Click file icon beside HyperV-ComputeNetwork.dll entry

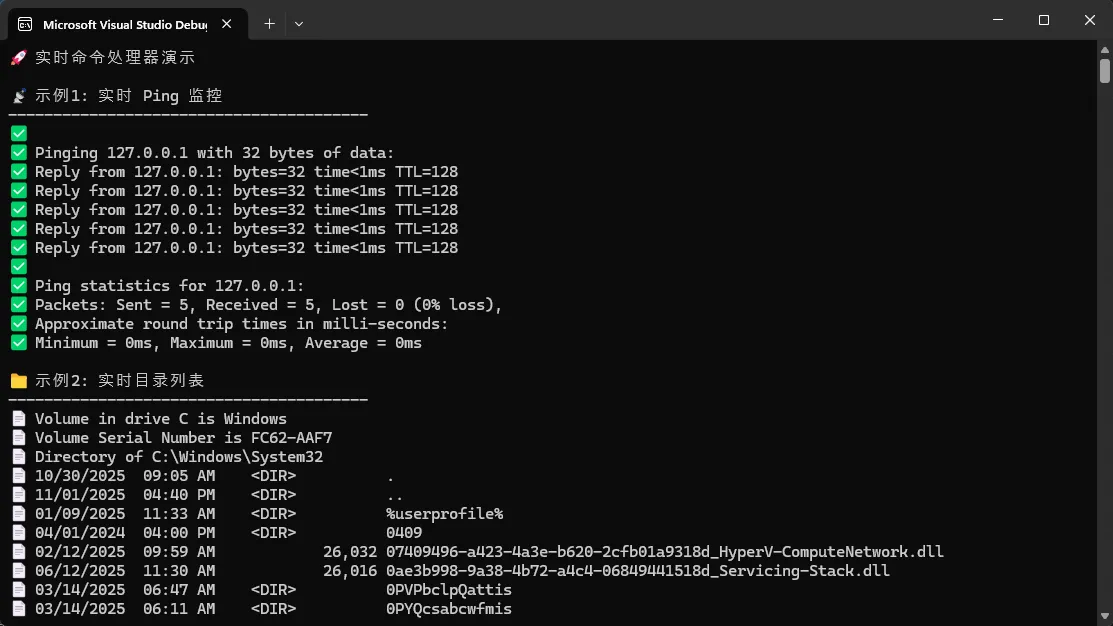(x=18, y=552)
